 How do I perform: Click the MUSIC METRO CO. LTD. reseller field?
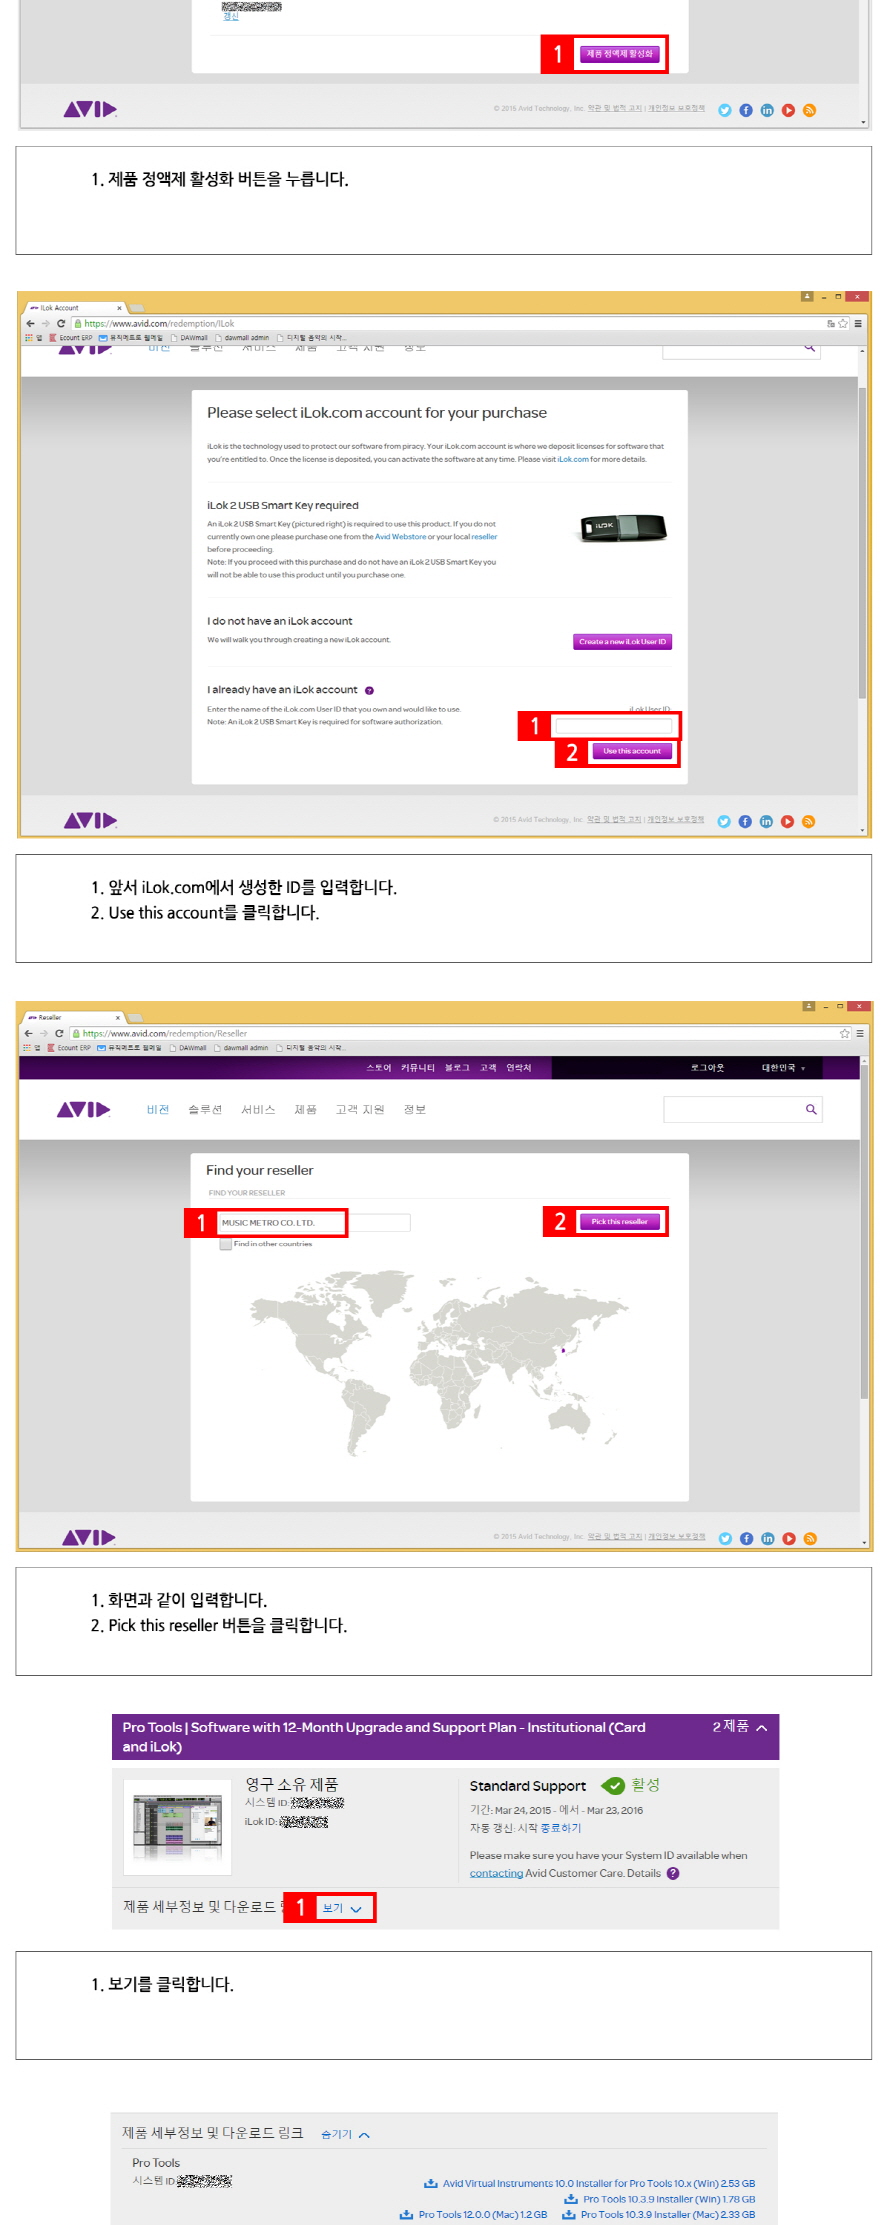click(314, 1223)
